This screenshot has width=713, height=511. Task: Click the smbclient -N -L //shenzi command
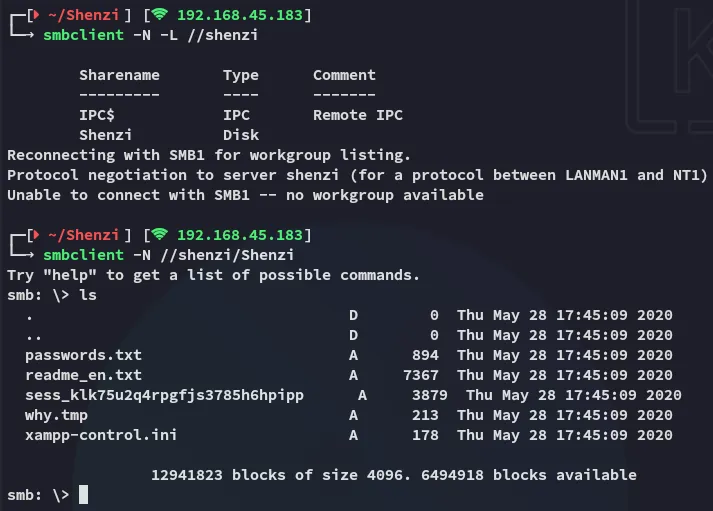[151, 35]
